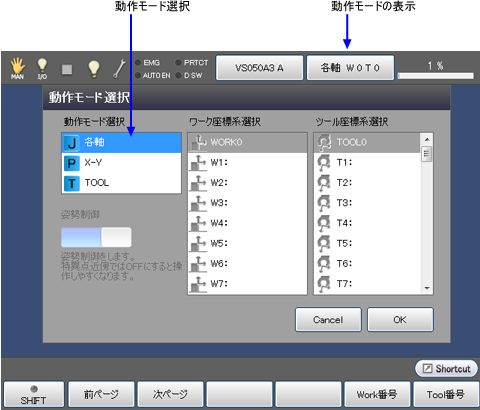Open the wrench settings icon

[119, 68]
